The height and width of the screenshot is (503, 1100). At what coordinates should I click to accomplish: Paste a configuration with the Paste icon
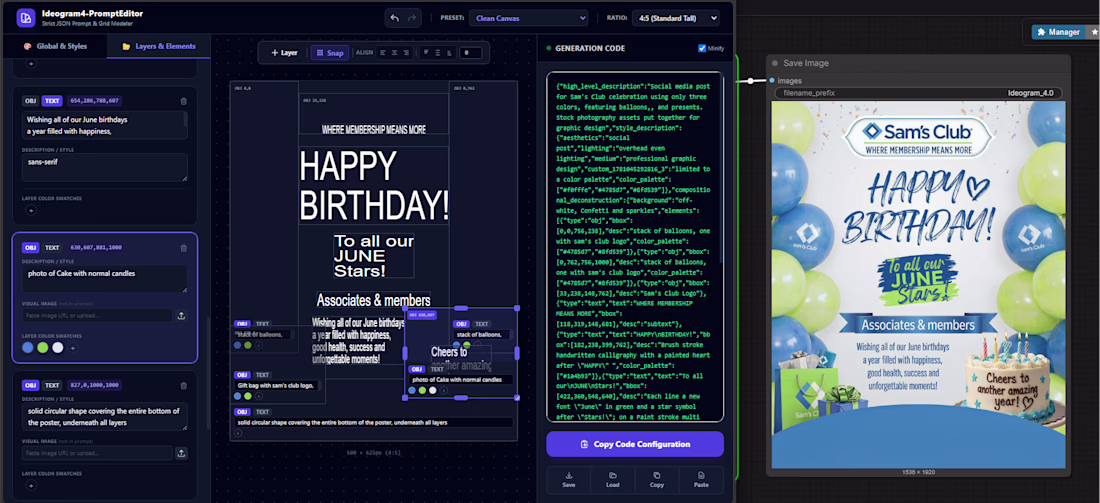701,480
